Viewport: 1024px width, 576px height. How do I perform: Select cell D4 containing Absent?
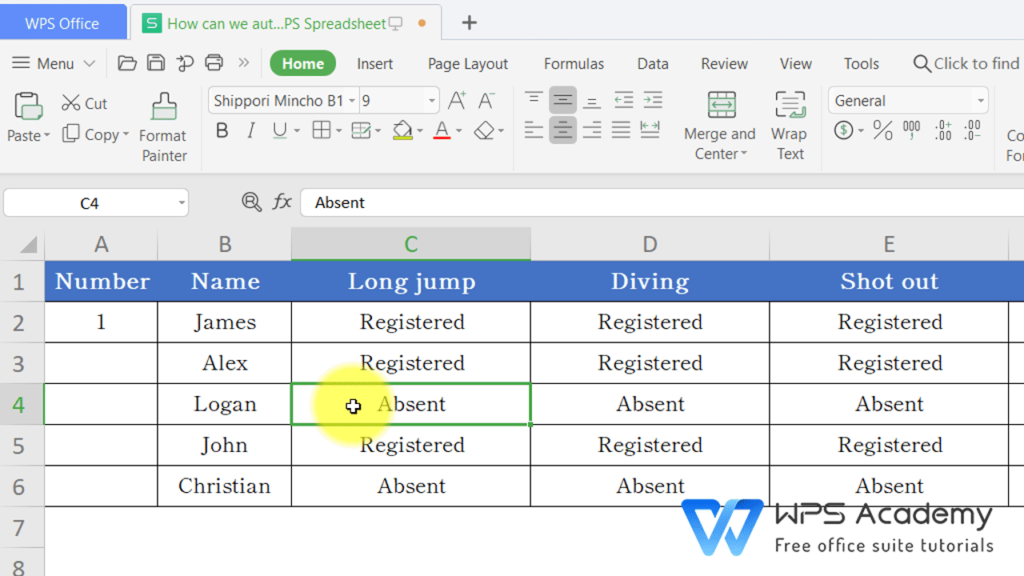pyautogui.click(x=650, y=404)
